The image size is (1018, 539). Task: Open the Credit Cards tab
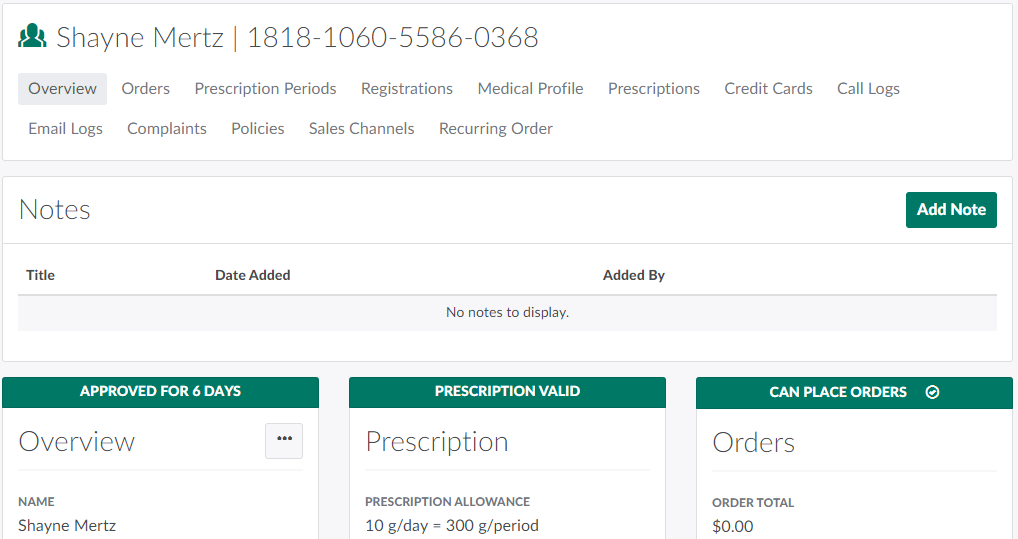point(768,89)
